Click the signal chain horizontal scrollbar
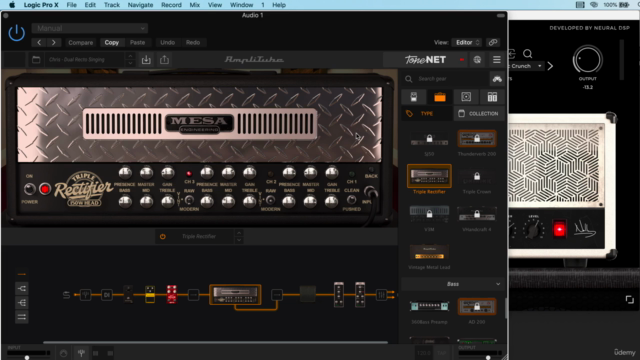 (x=216, y=342)
